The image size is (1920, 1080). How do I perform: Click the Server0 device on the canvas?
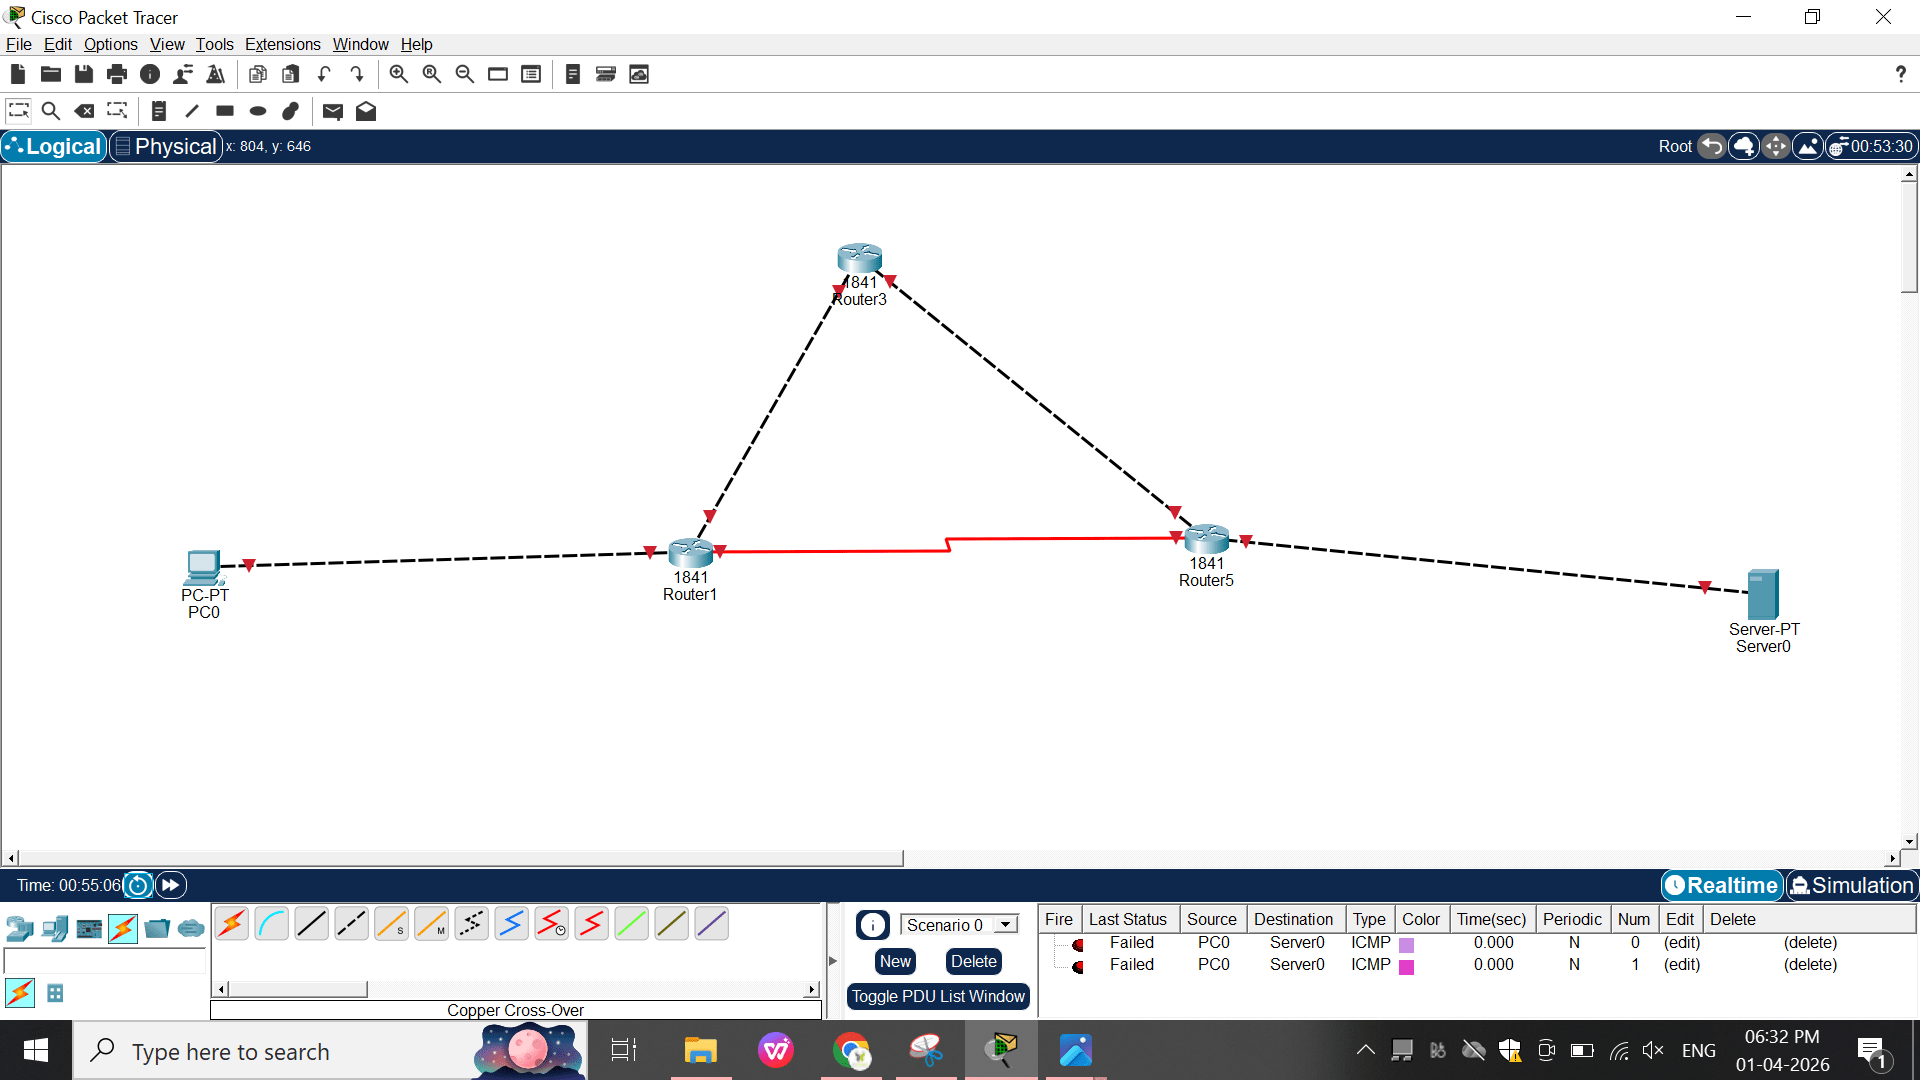pyautogui.click(x=1762, y=594)
